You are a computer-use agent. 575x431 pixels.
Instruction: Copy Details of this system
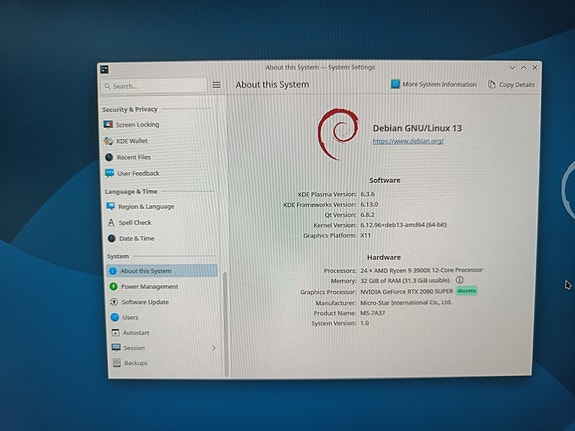point(511,84)
